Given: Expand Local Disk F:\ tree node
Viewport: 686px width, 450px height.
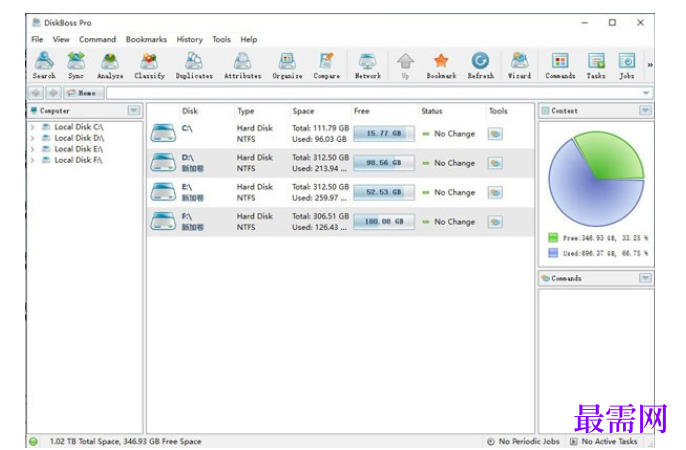Looking at the screenshot, I should 33,160.
